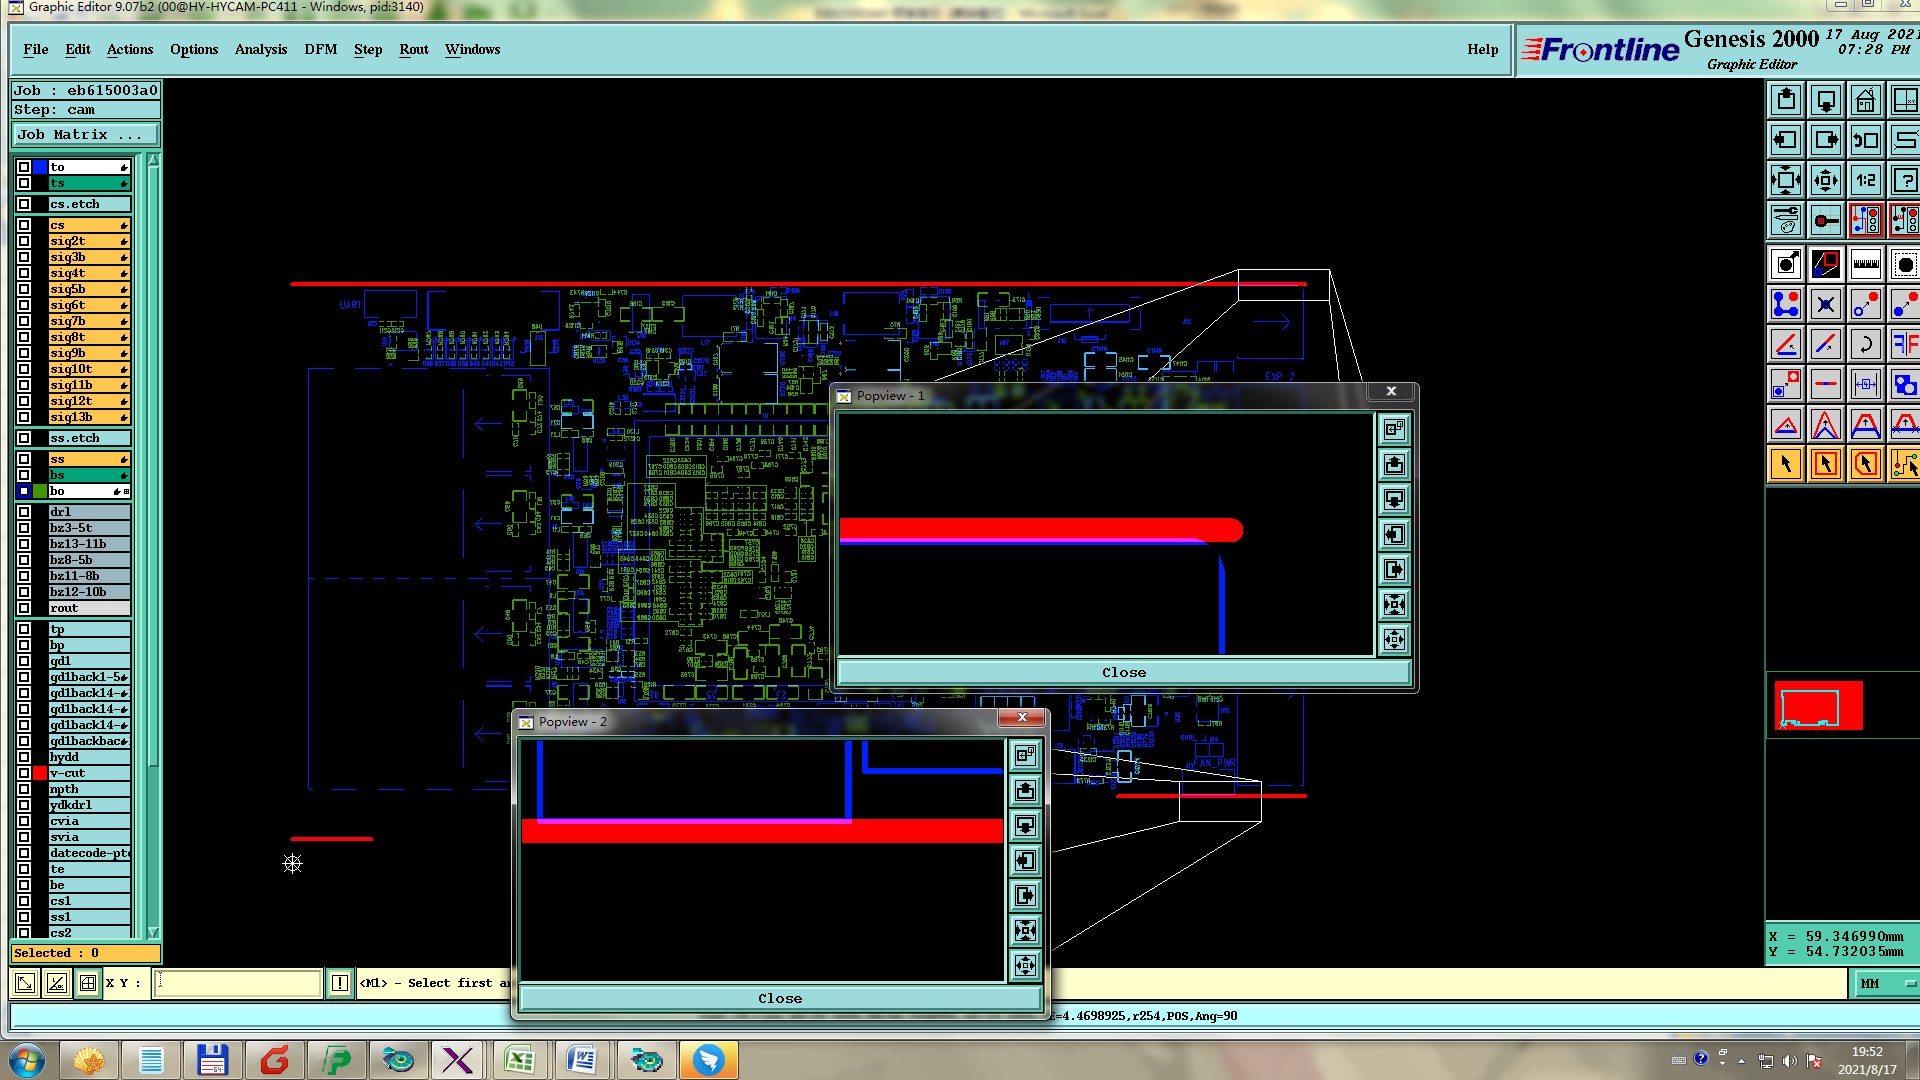Screen dimensions: 1920x1080
Task: Toggle the cs.etch layer checkbox
Action: coord(24,204)
